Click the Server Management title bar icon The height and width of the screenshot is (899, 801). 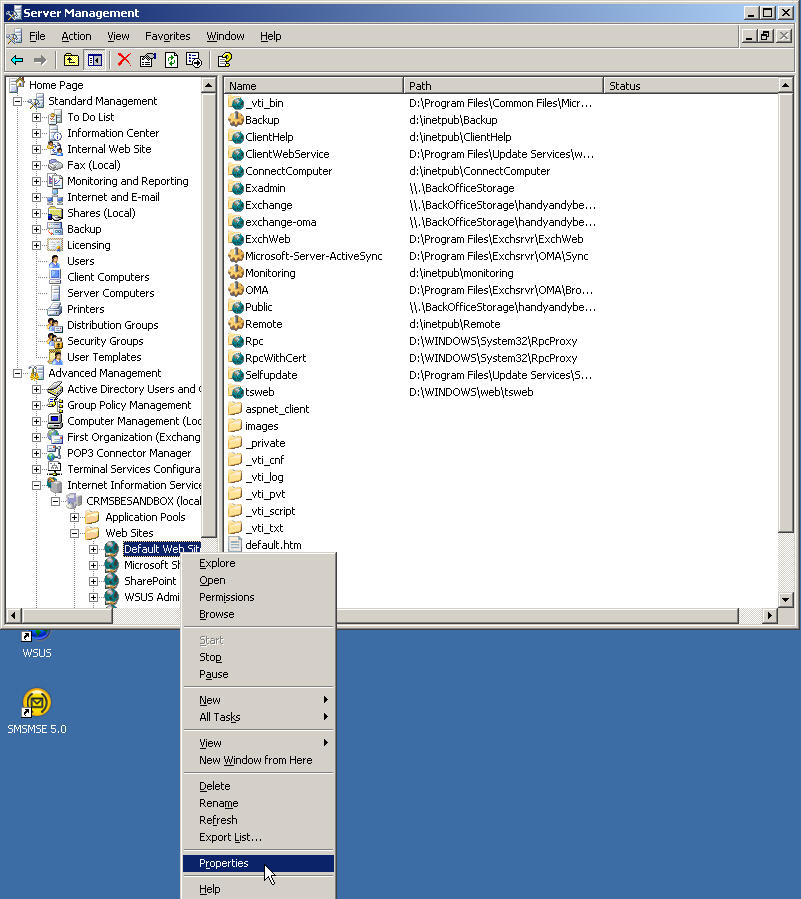pyautogui.click(x=13, y=13)
